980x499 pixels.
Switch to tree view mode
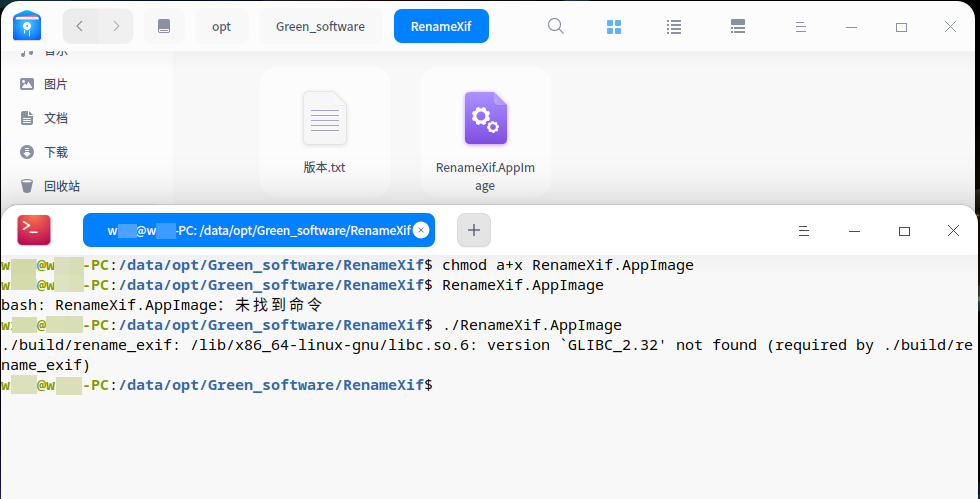tap(738, 27)
